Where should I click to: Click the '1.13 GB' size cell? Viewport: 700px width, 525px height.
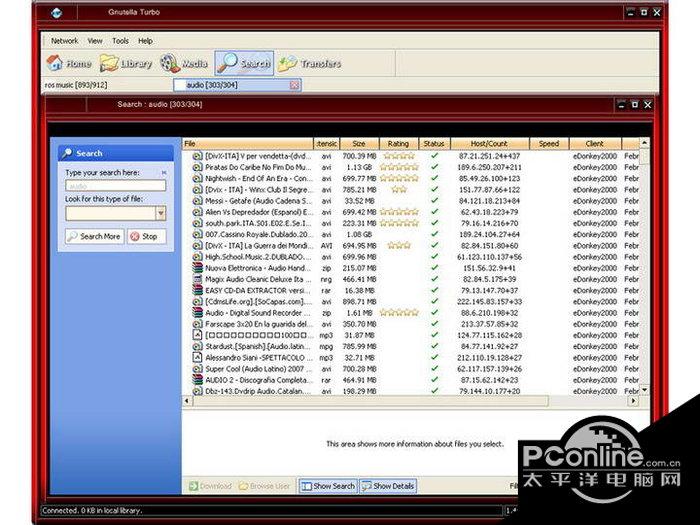pyautogui.click(x=359, y=167)
